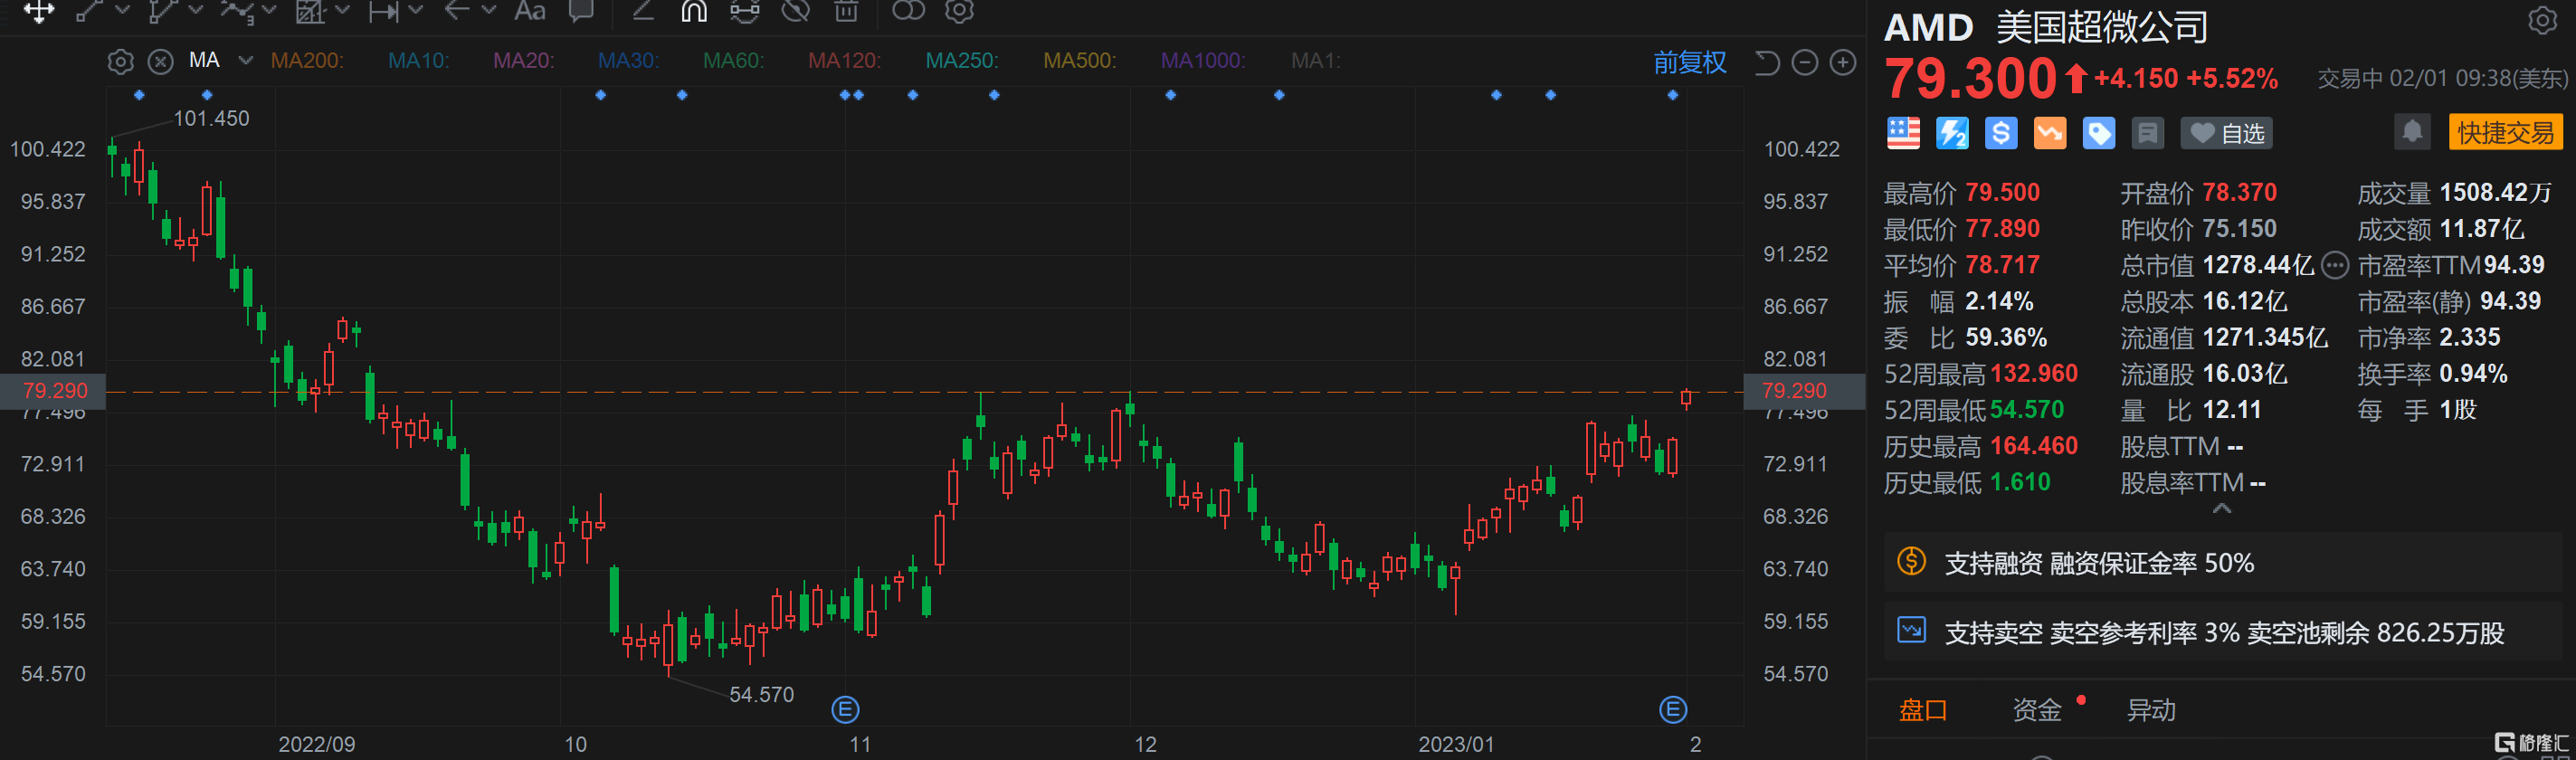
Task: Click the trash can delete drawings icon
Action: click(846, 11)
